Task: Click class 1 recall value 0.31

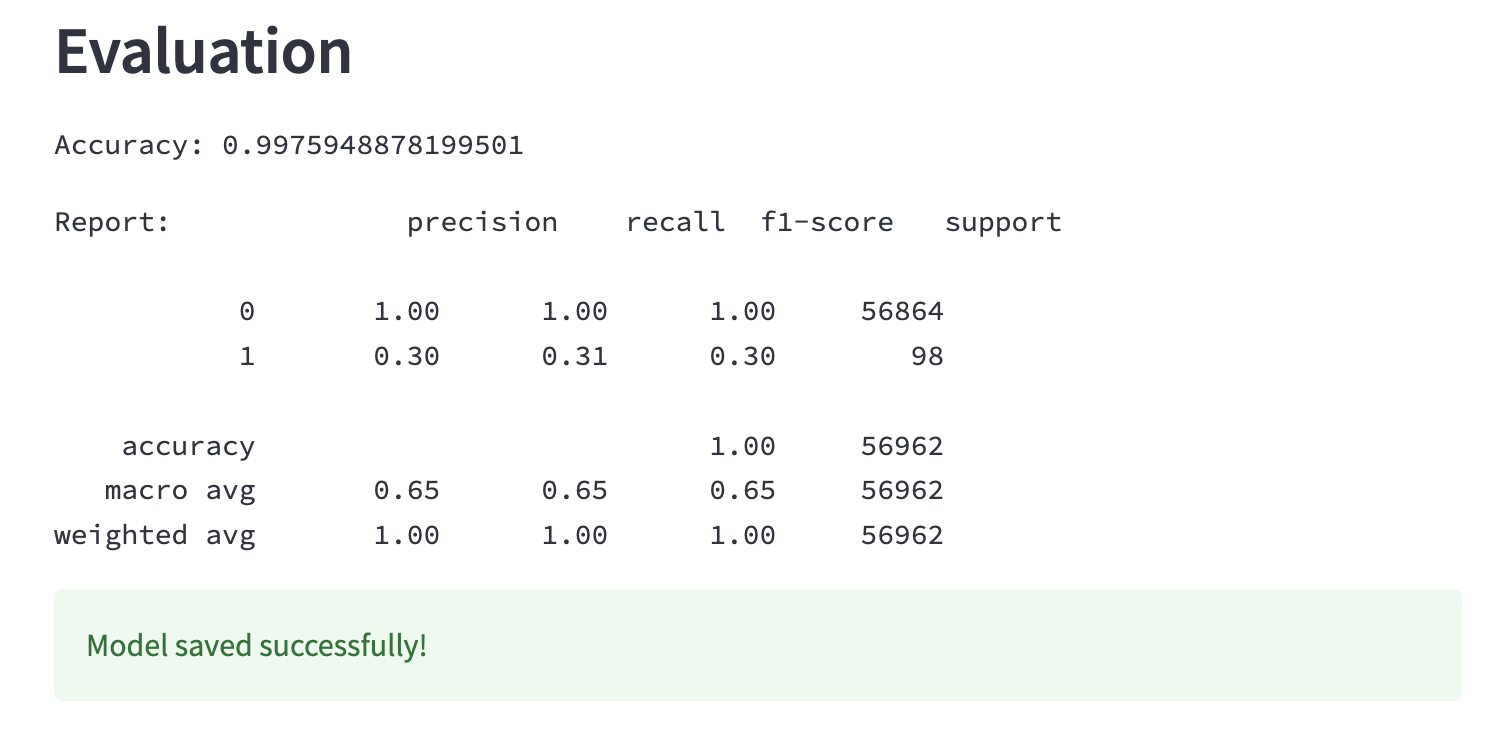Action: tap(574, 356)
